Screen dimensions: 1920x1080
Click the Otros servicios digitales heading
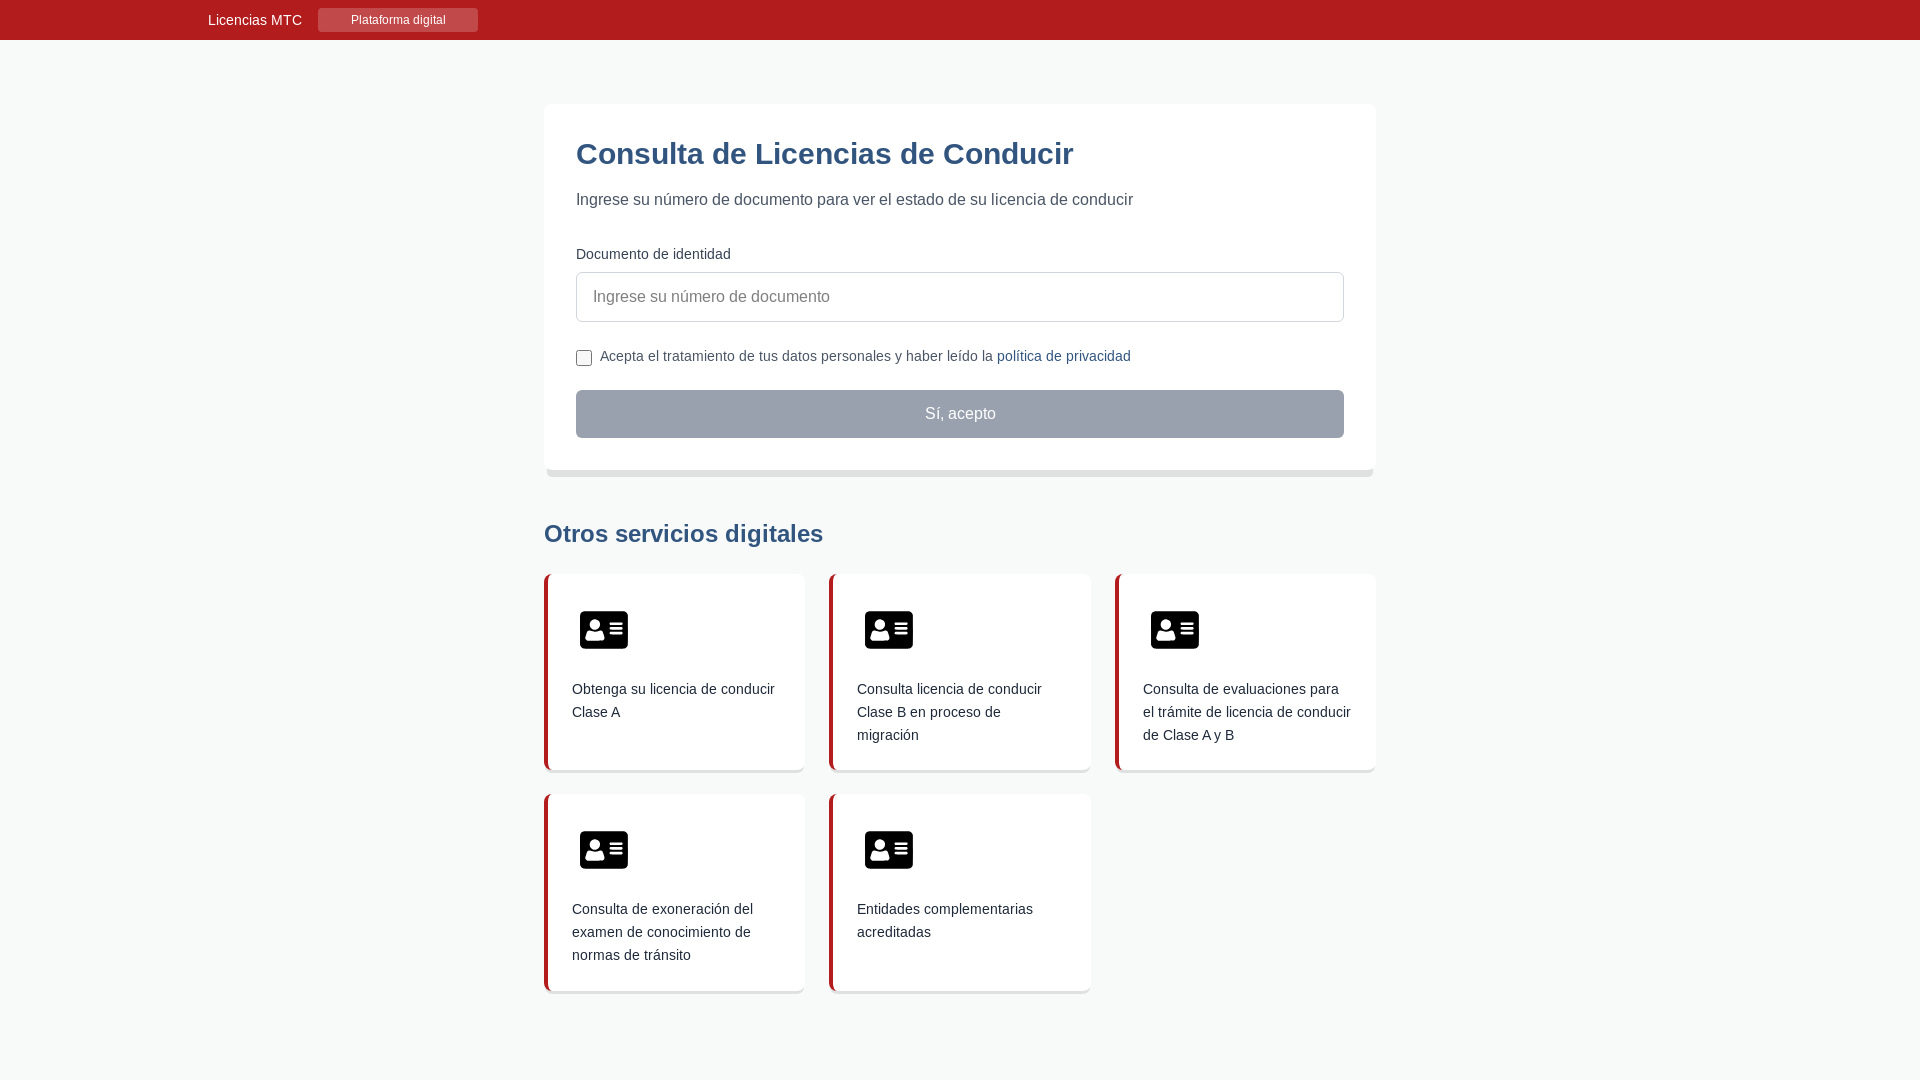click(x=683, y=534)
